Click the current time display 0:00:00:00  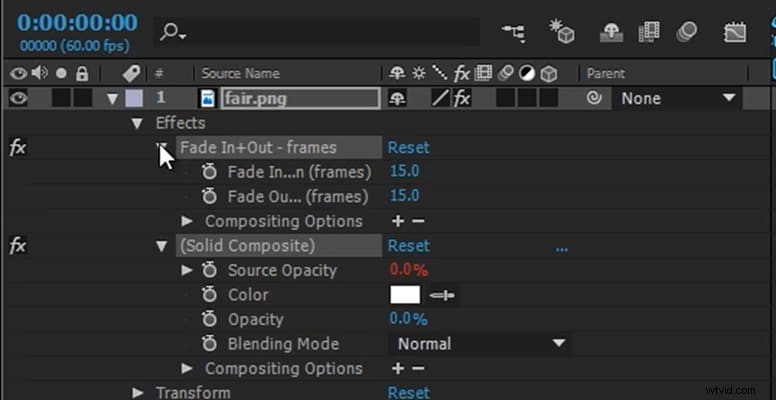click(77, 23)
